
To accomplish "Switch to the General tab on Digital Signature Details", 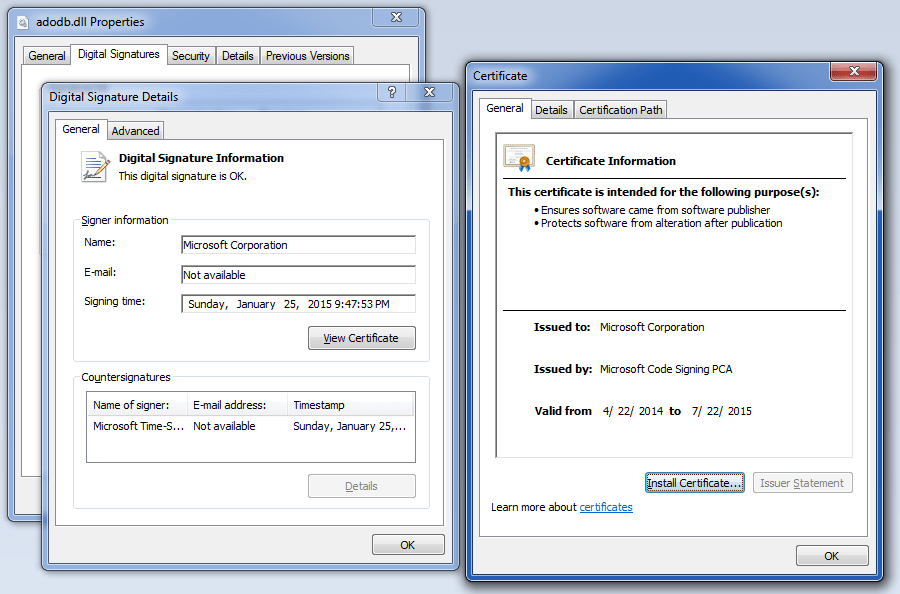I will [81, 130].
